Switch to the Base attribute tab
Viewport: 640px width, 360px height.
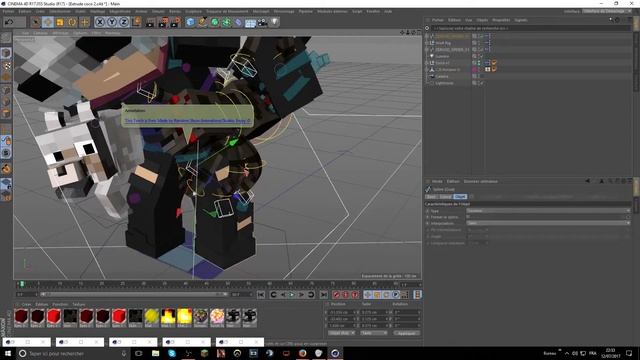click(x=431, y=197)
